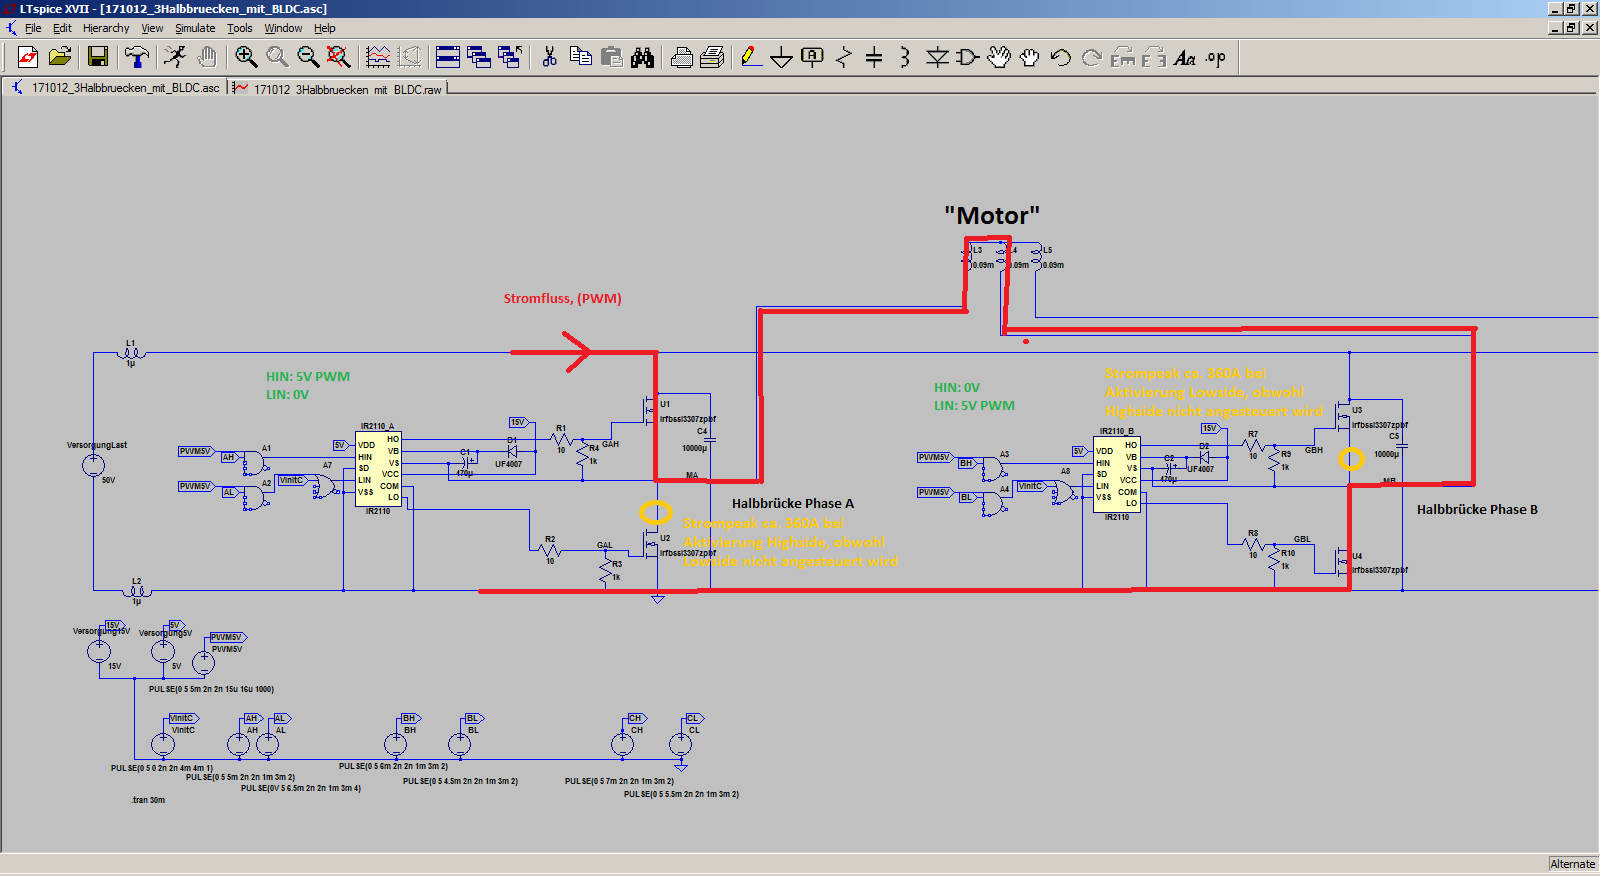Select the IR2110_B driver chip symbol
1600x876 pixels.
click(1117, 474)
